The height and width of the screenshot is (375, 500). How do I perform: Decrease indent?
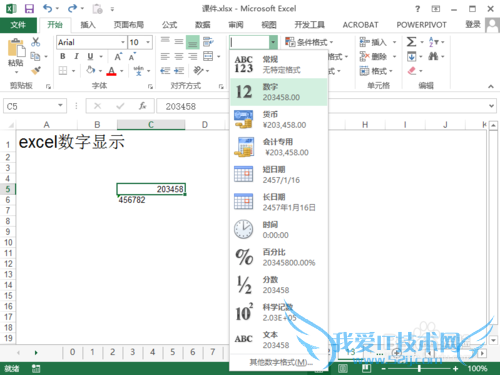pyautogui.click(x=165, y=71)
